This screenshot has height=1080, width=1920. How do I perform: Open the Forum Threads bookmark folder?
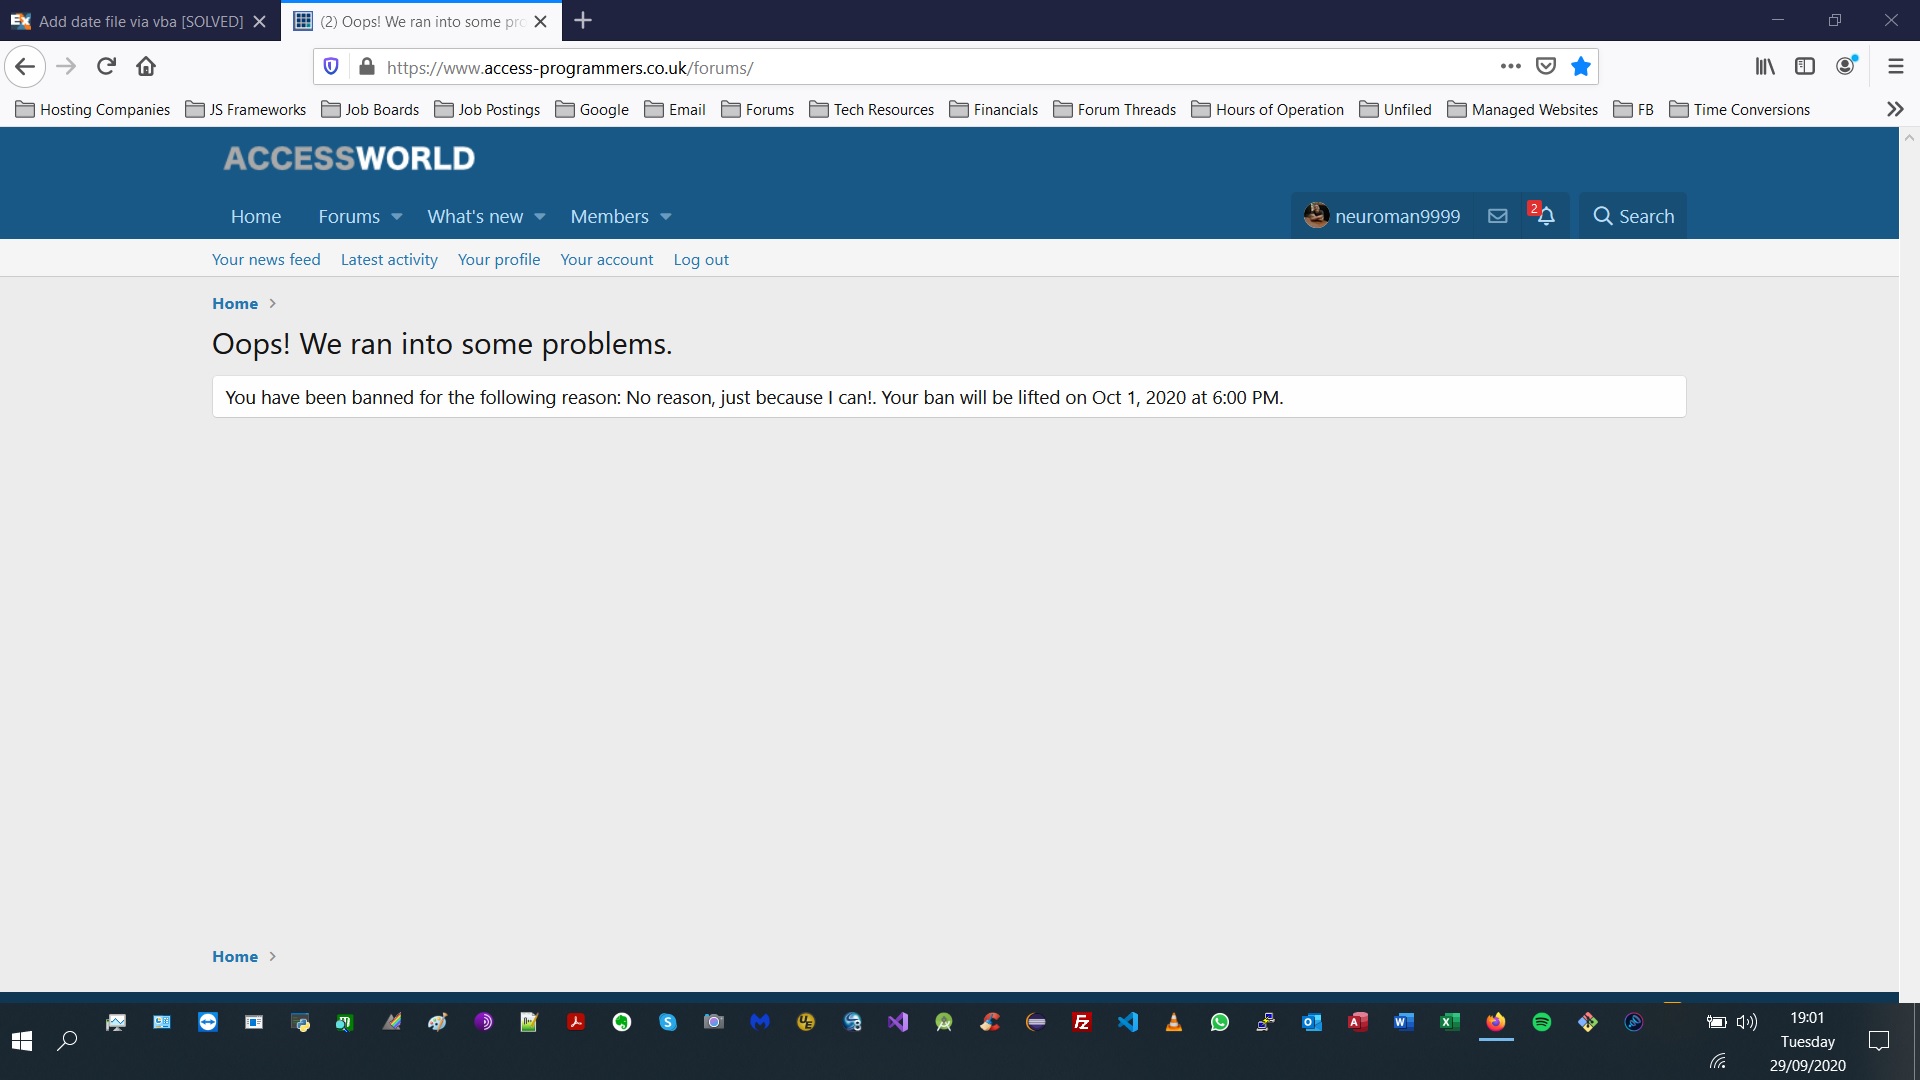(1115, 109)
